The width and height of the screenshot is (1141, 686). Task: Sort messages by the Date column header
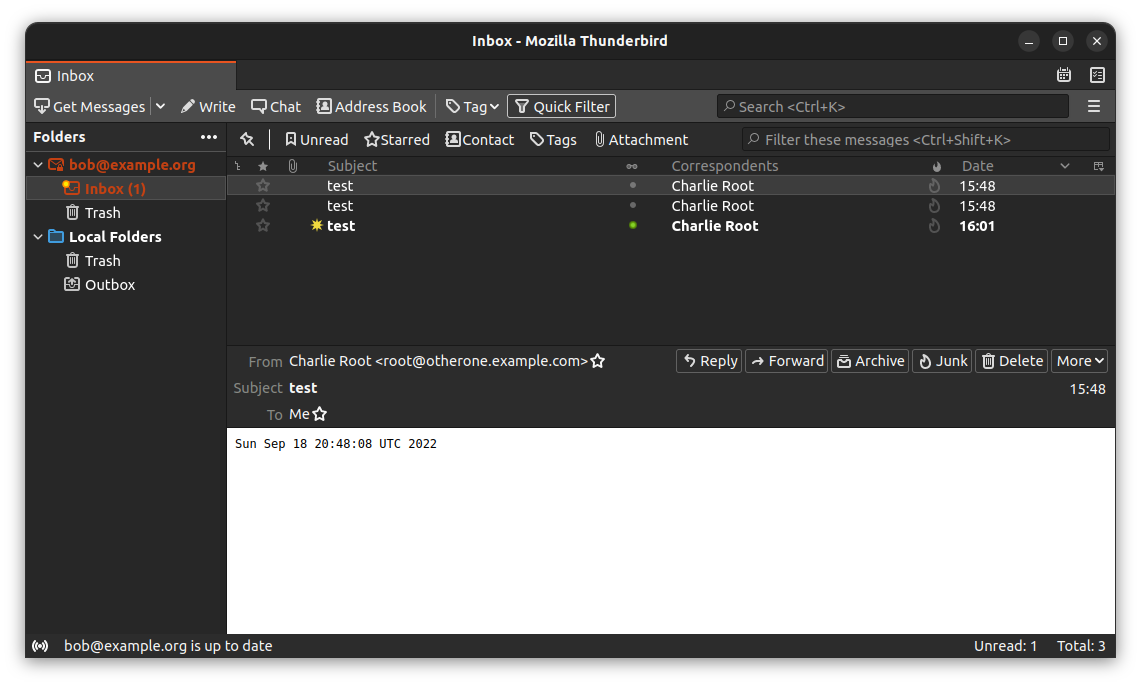[x=977, y=166]
